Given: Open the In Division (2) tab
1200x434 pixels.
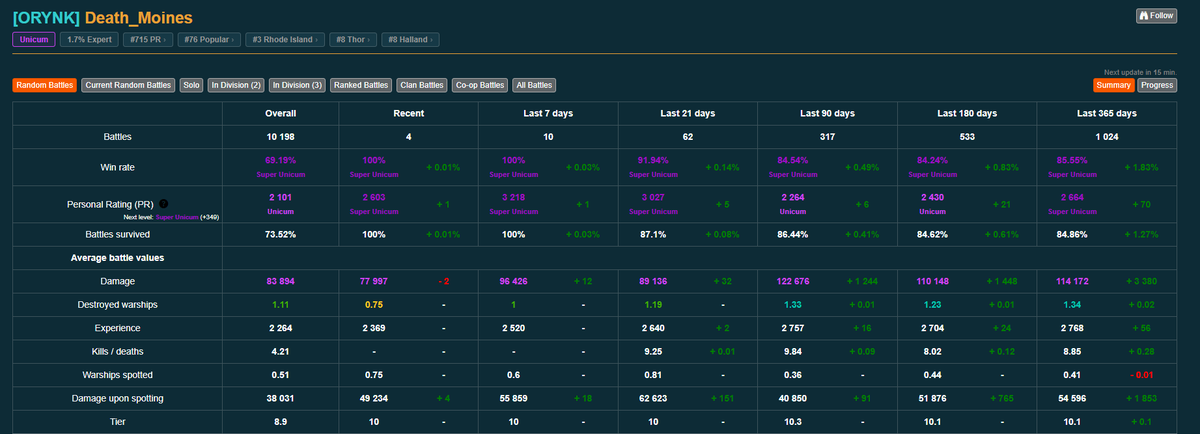Looking at the screenshot, I should click(x=236, y=86).
